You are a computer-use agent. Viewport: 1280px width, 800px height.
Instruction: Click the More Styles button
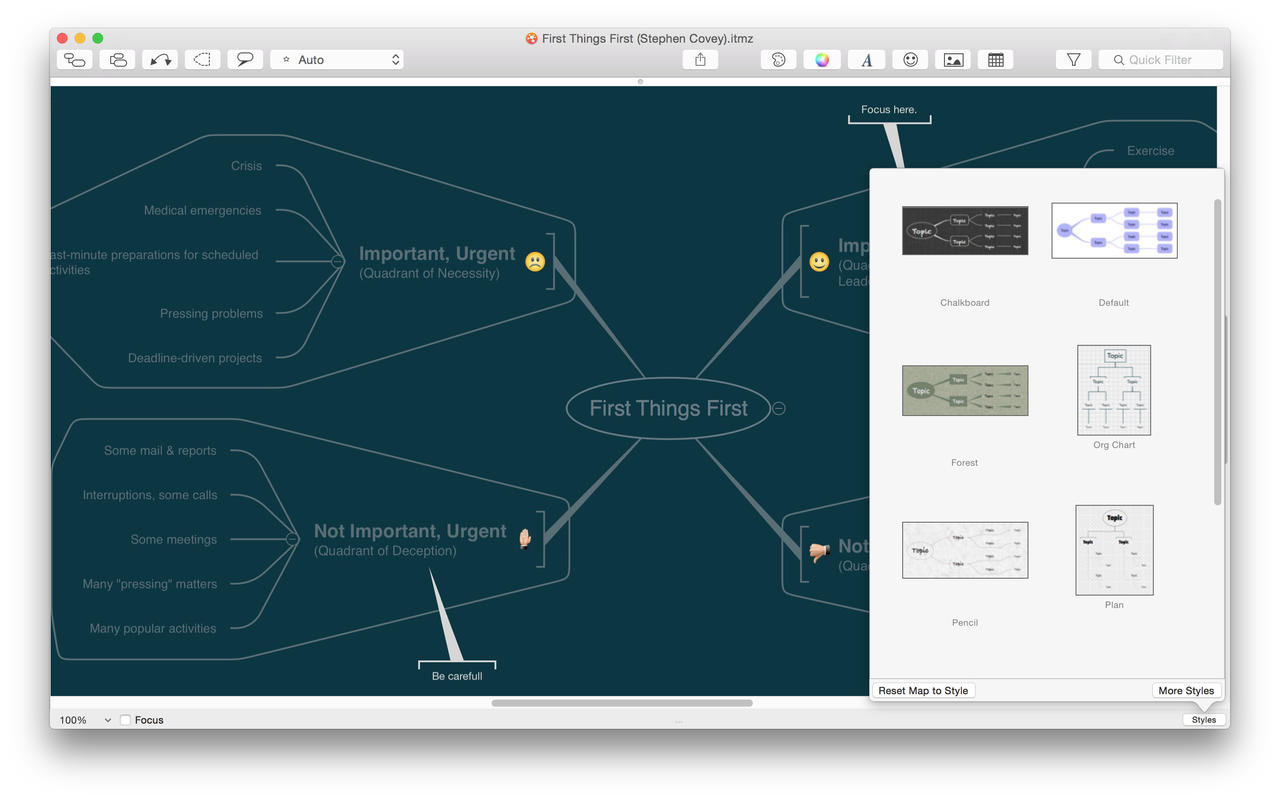tap(1186, 691)
